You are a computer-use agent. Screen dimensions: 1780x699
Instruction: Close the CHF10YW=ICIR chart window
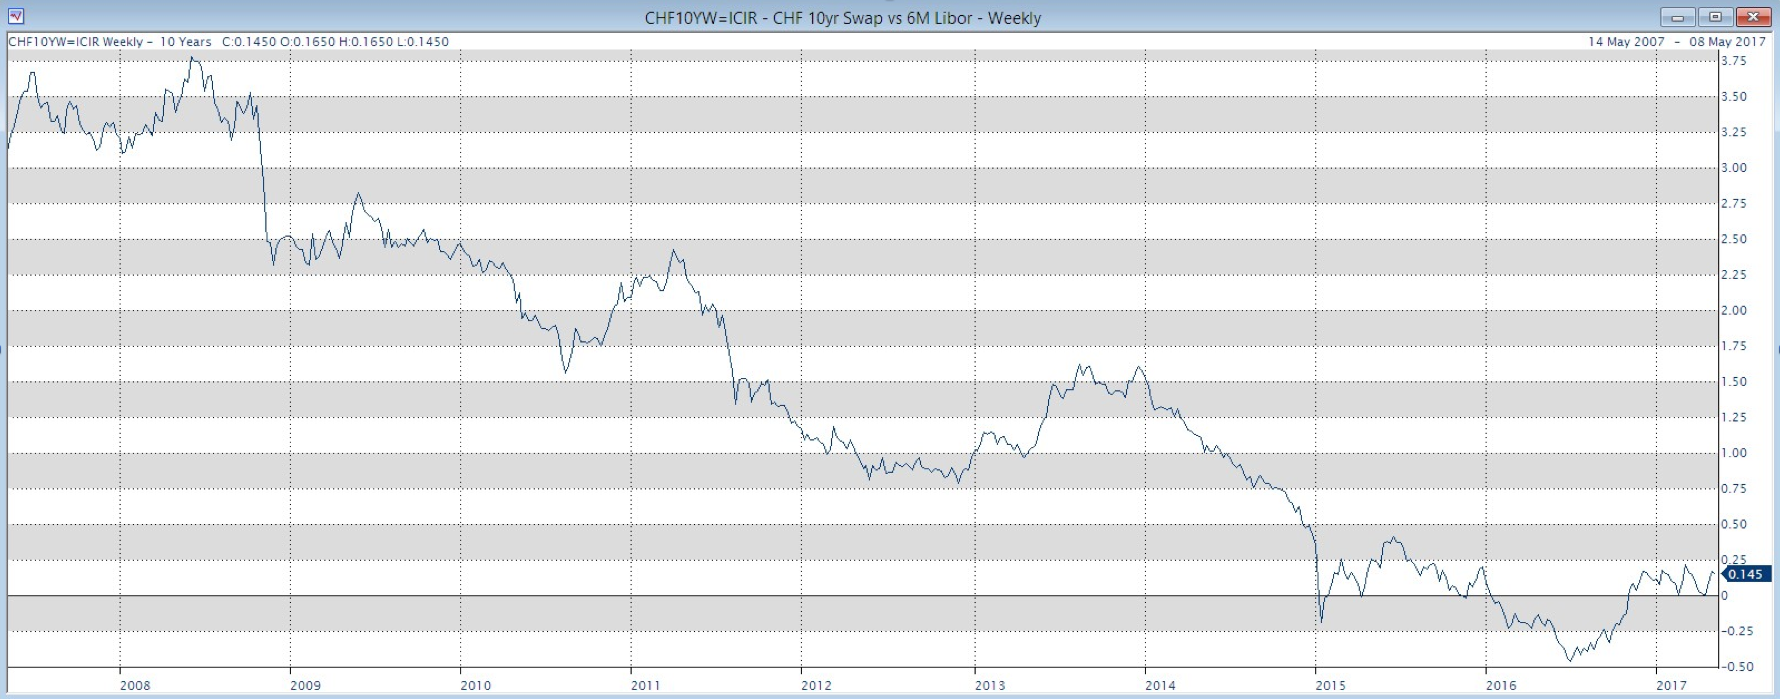tap(1753, 17)
